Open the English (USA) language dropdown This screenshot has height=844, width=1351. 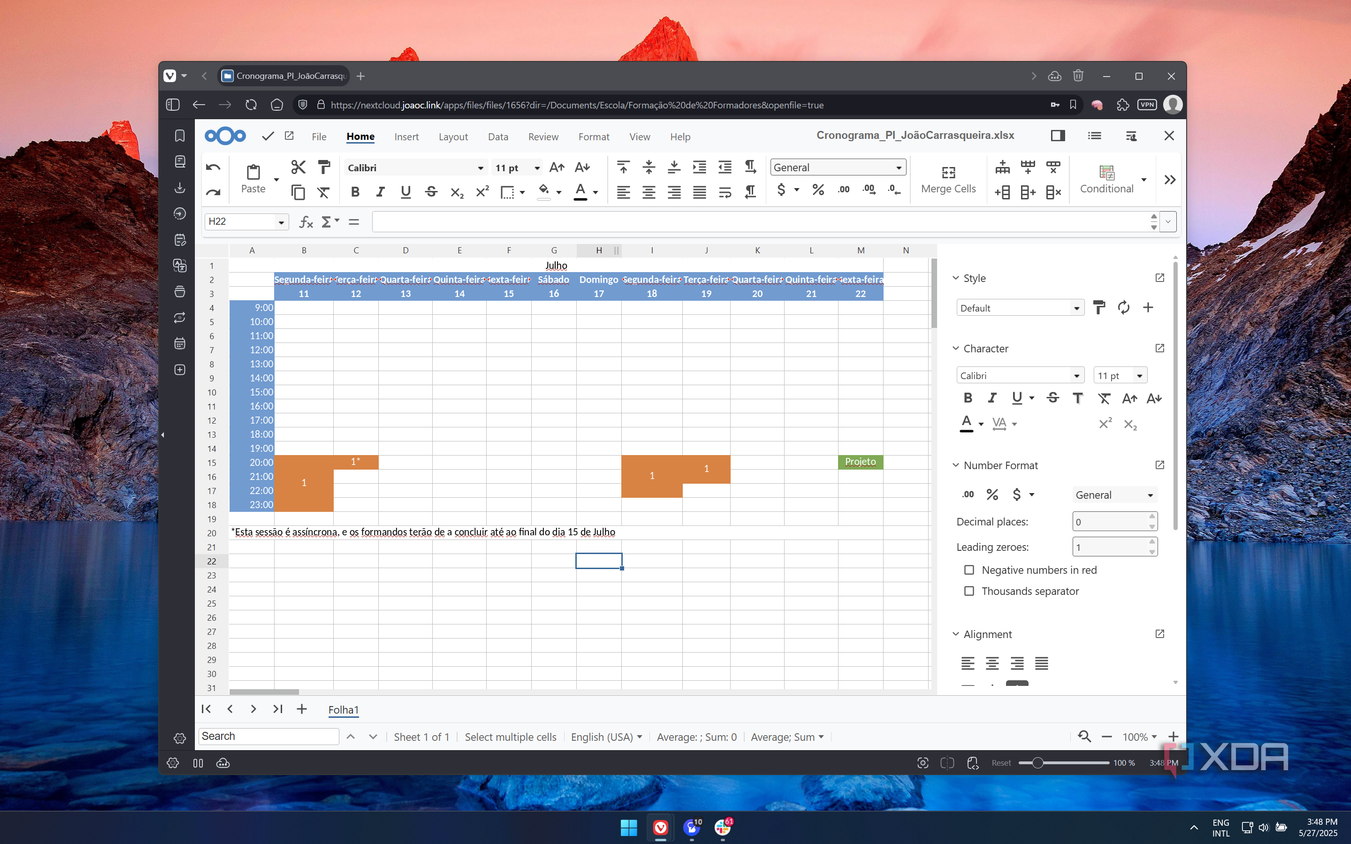[x=607, y=737]
